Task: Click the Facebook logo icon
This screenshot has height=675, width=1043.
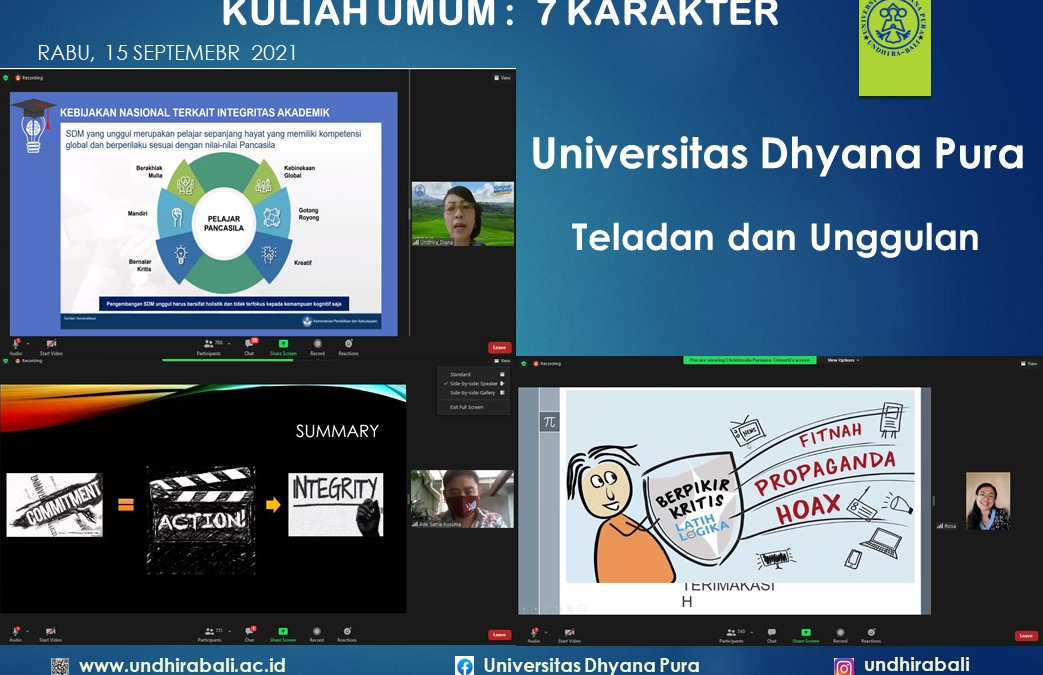Action: coord(465,666)
